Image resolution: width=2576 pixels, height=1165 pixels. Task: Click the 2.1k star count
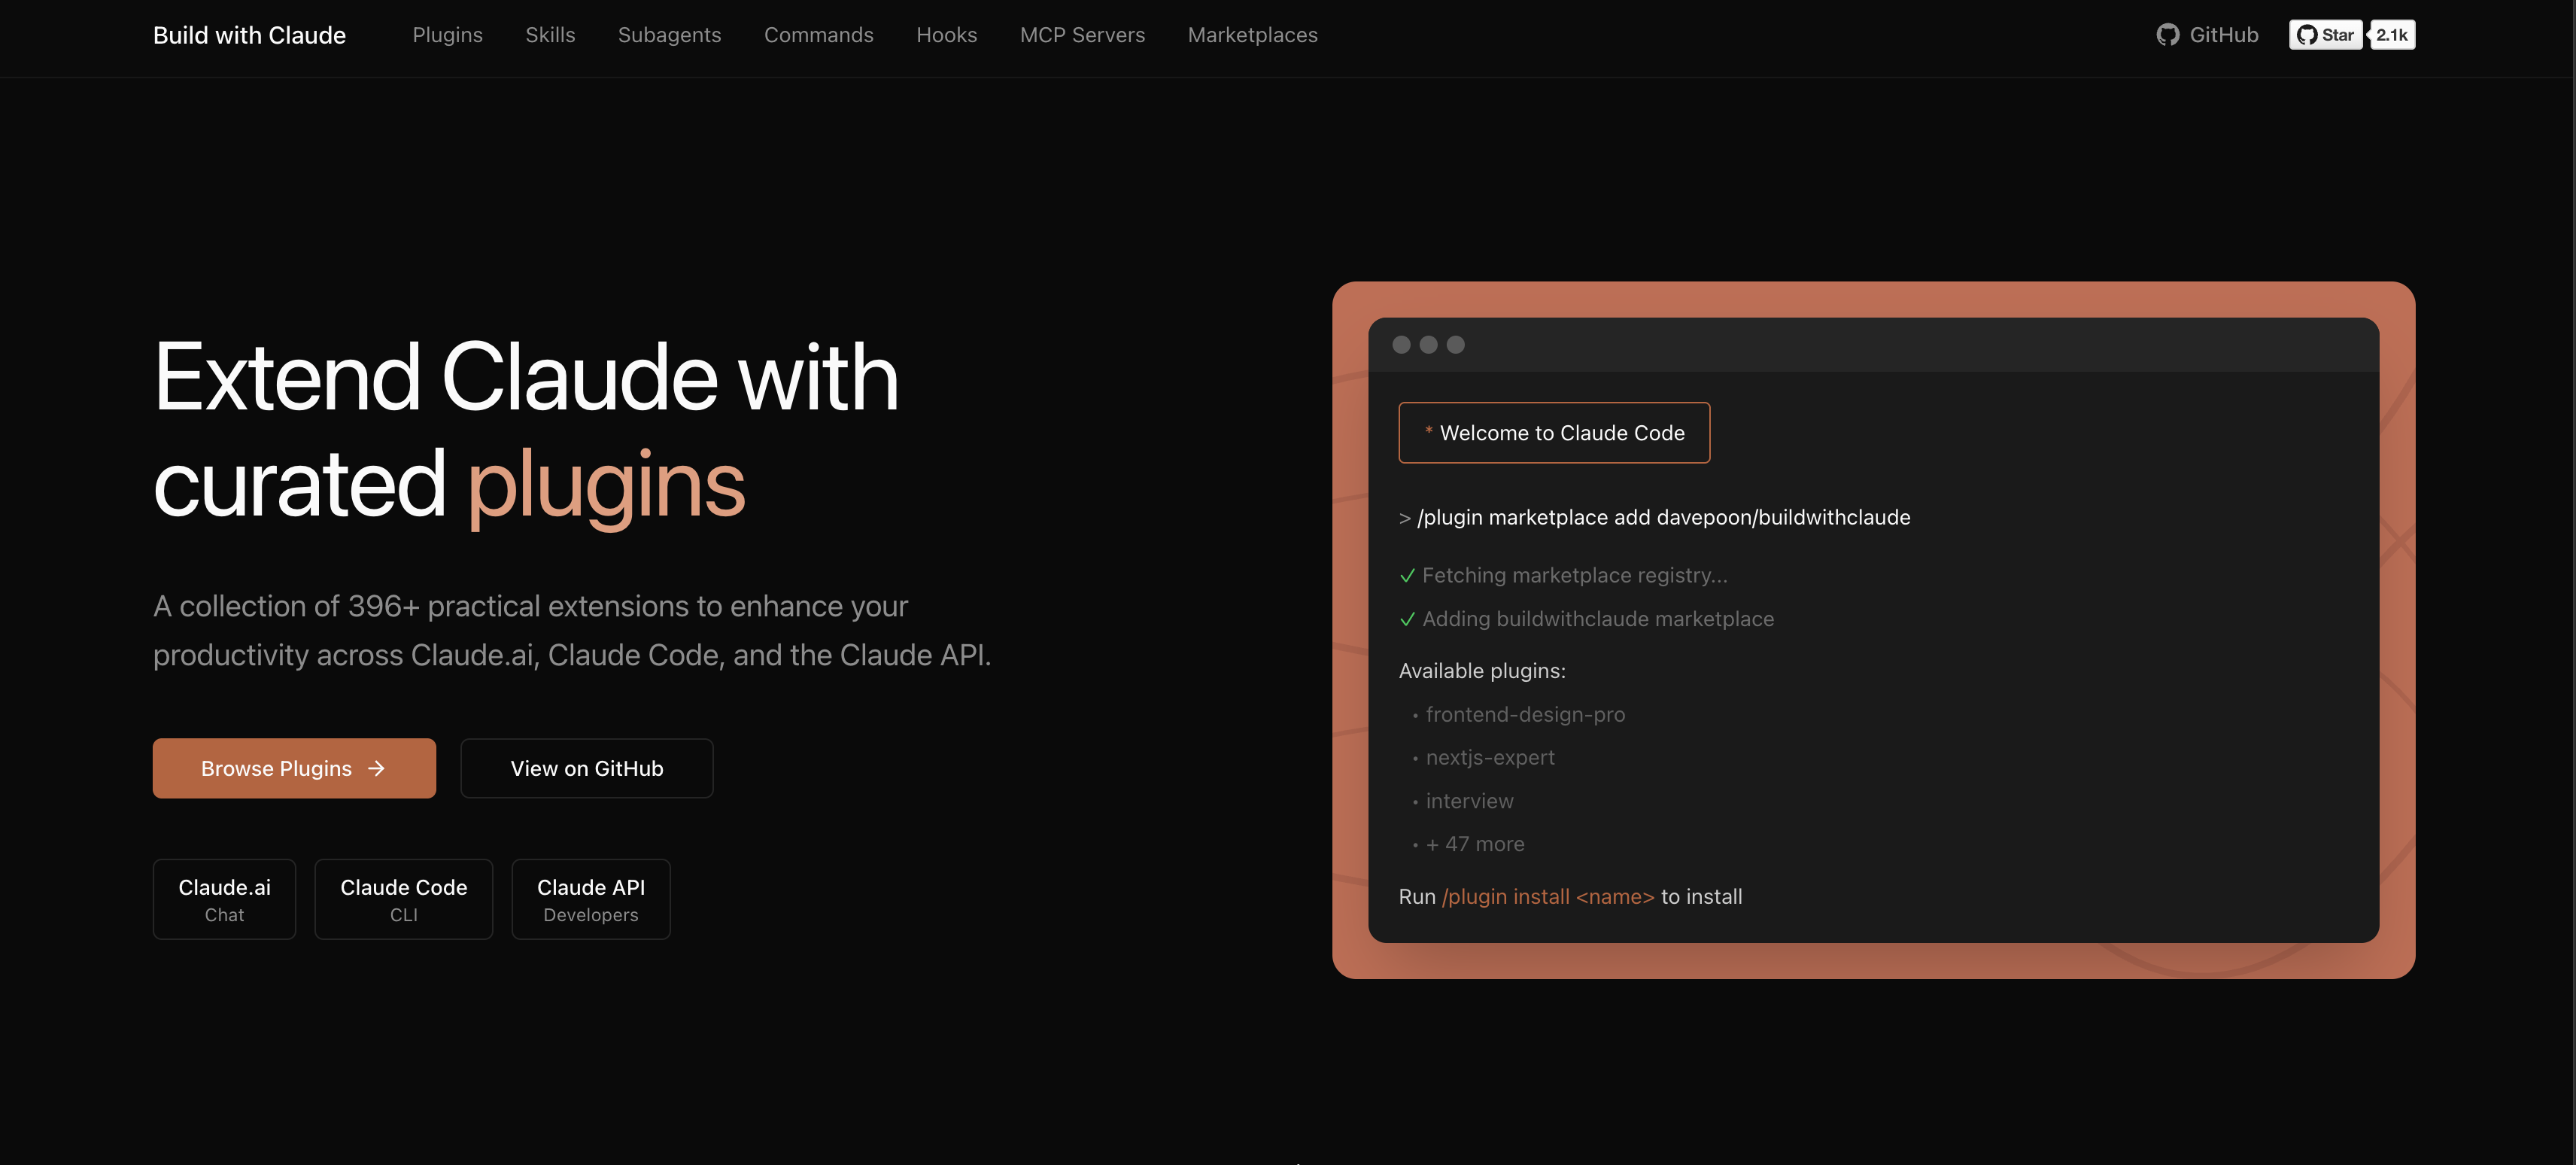[2392, 34]
